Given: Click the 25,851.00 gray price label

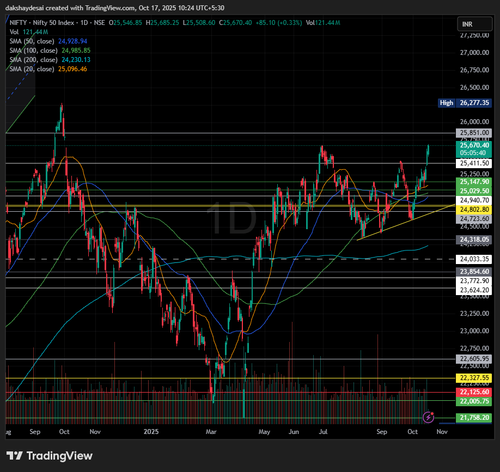Looking at the screenshot, I should tap(474, 133).
